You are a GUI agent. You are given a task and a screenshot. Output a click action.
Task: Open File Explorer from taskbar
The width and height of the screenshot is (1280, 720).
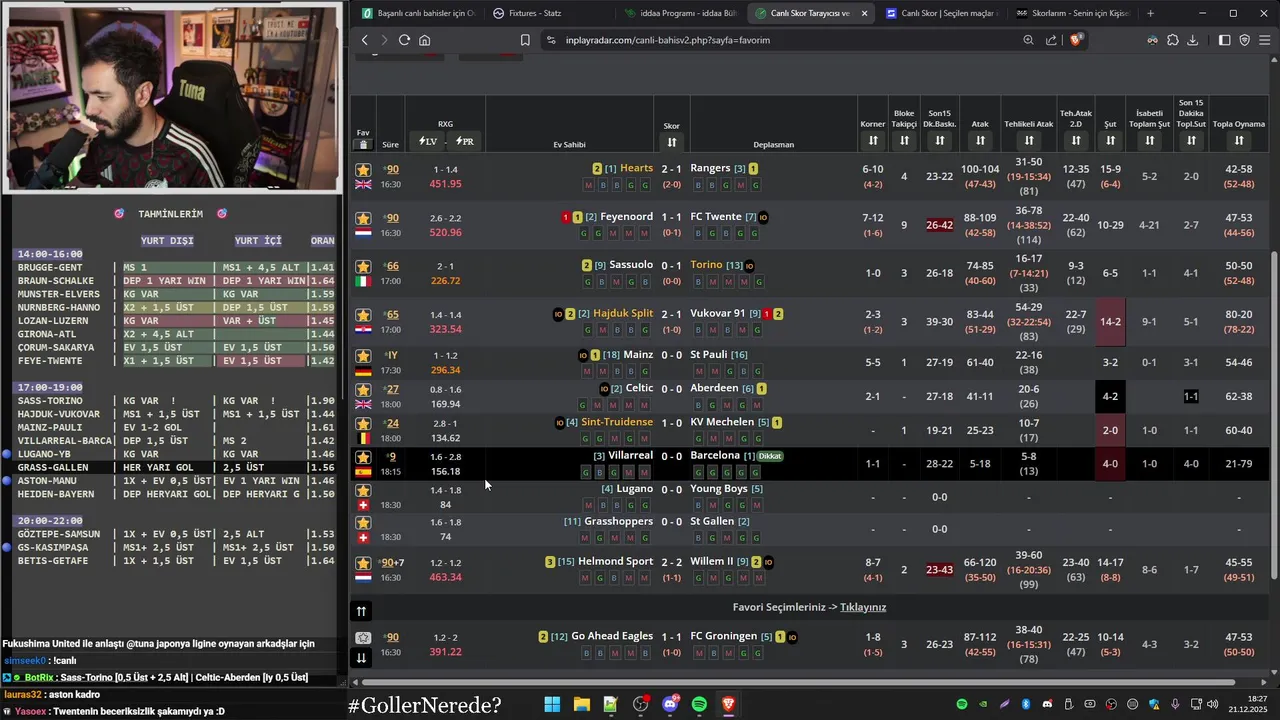[581, 704]
